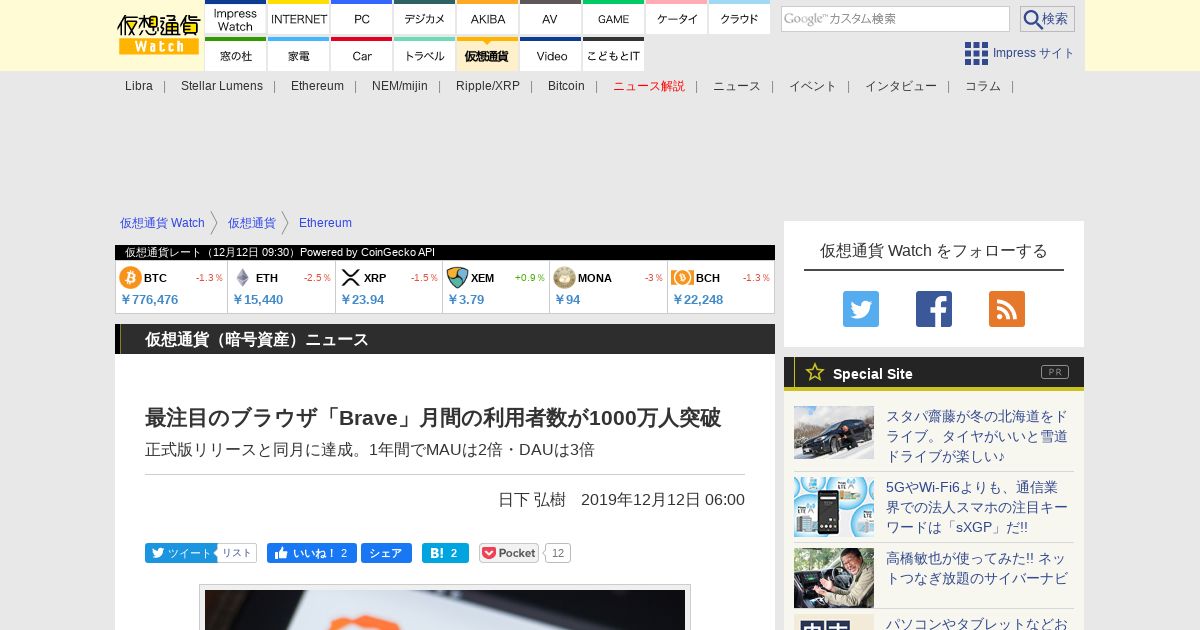Open インタビュー in the menu
The width and height of the screenshot is (1200, 630).
pos(901,86)
